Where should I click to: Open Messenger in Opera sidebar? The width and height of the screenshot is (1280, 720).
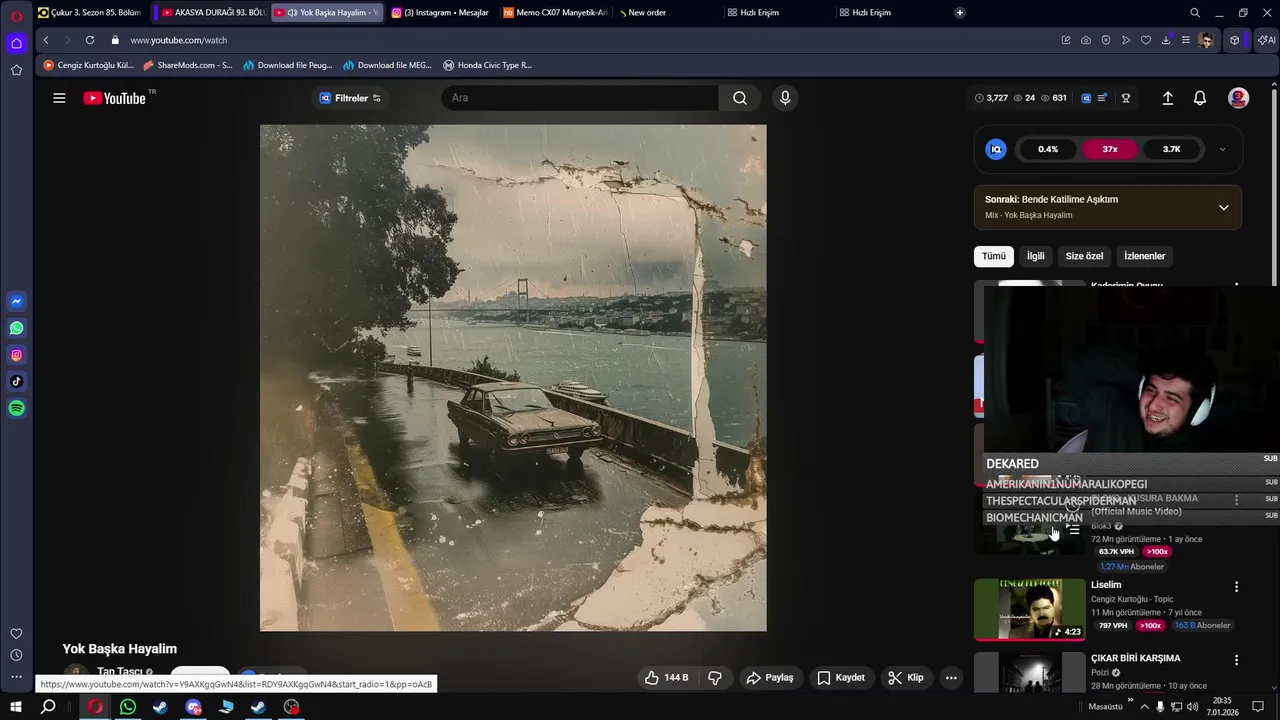tap(16, 301)
